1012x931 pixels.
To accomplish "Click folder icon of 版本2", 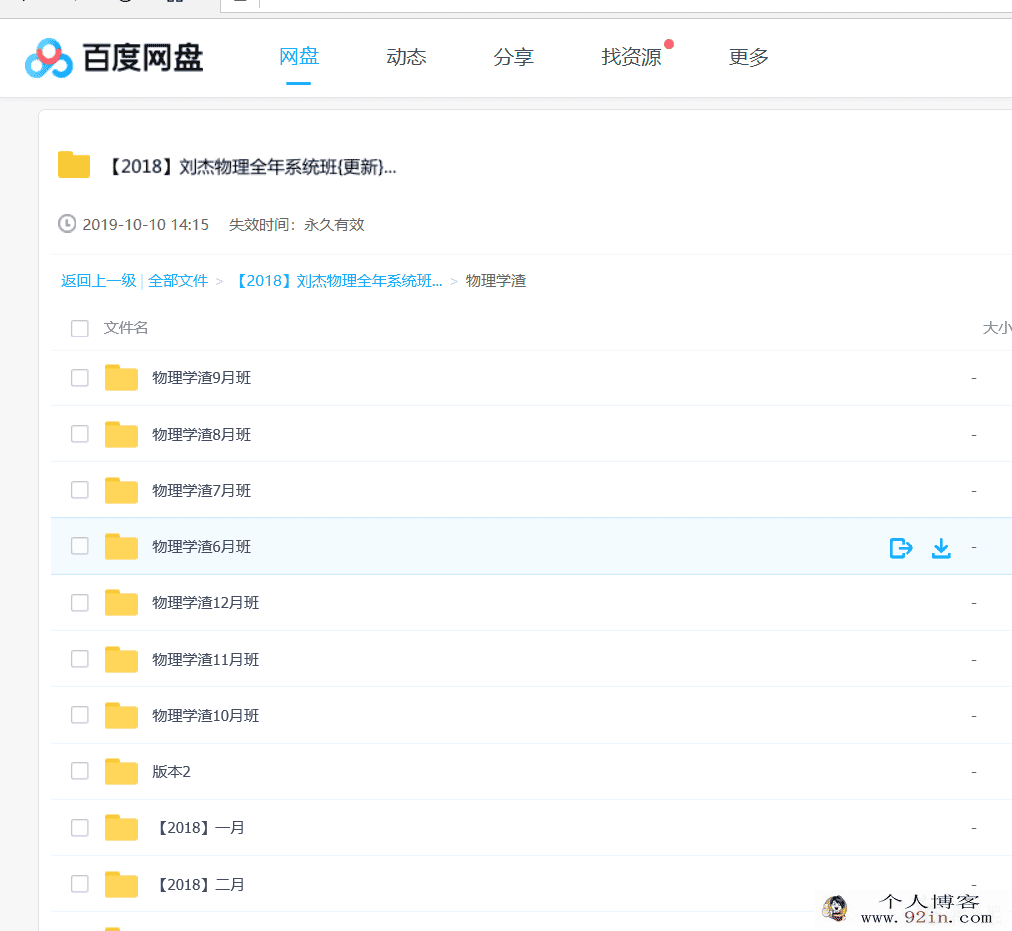I will coord(121,772).
